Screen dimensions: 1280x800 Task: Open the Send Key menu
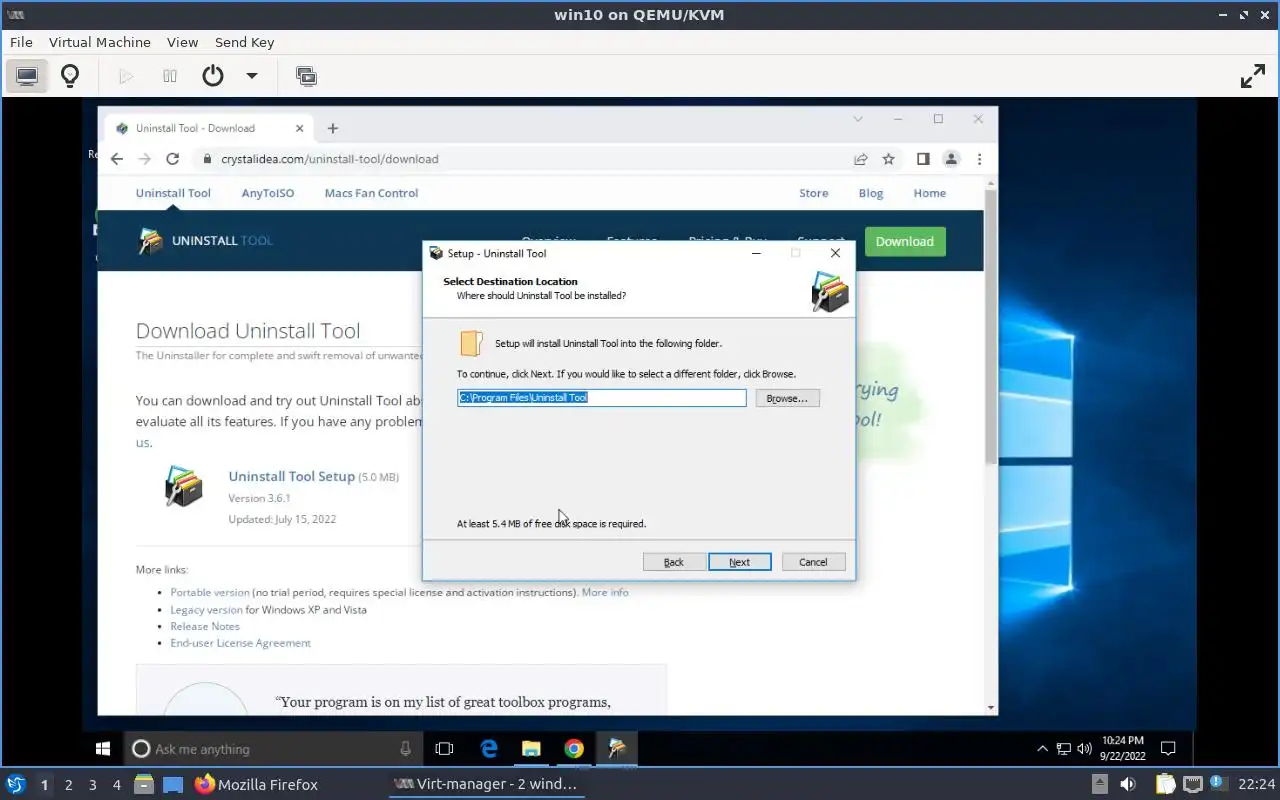244,42
